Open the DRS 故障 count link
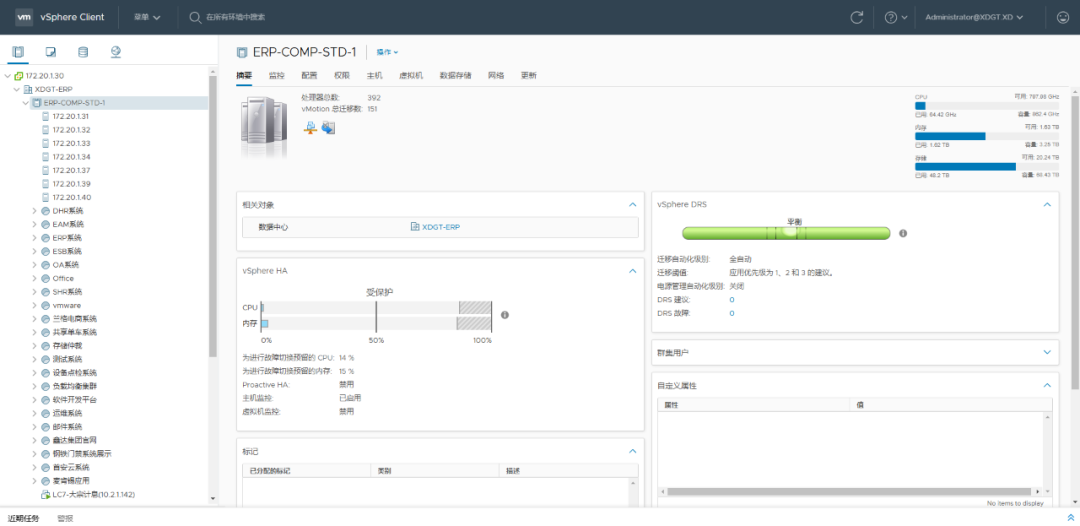This screenshot has width=1080, height=526. tap(731, 313)
